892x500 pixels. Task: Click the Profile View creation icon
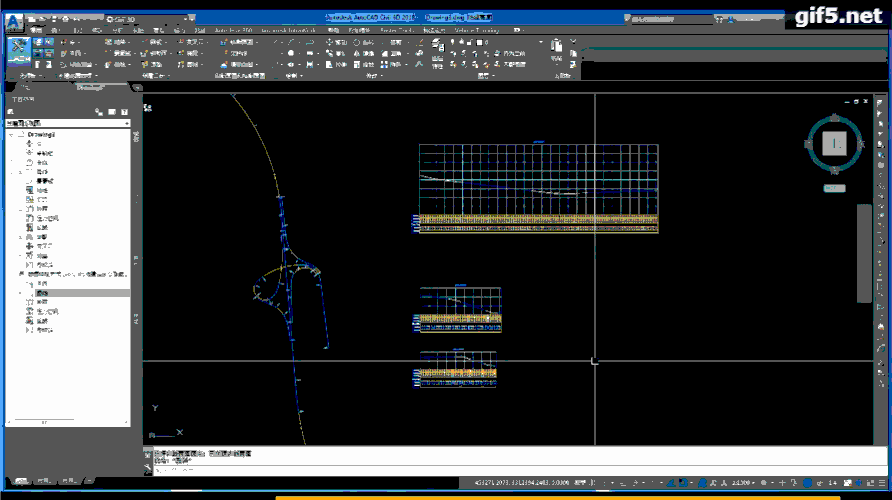[x=239, y=42]
